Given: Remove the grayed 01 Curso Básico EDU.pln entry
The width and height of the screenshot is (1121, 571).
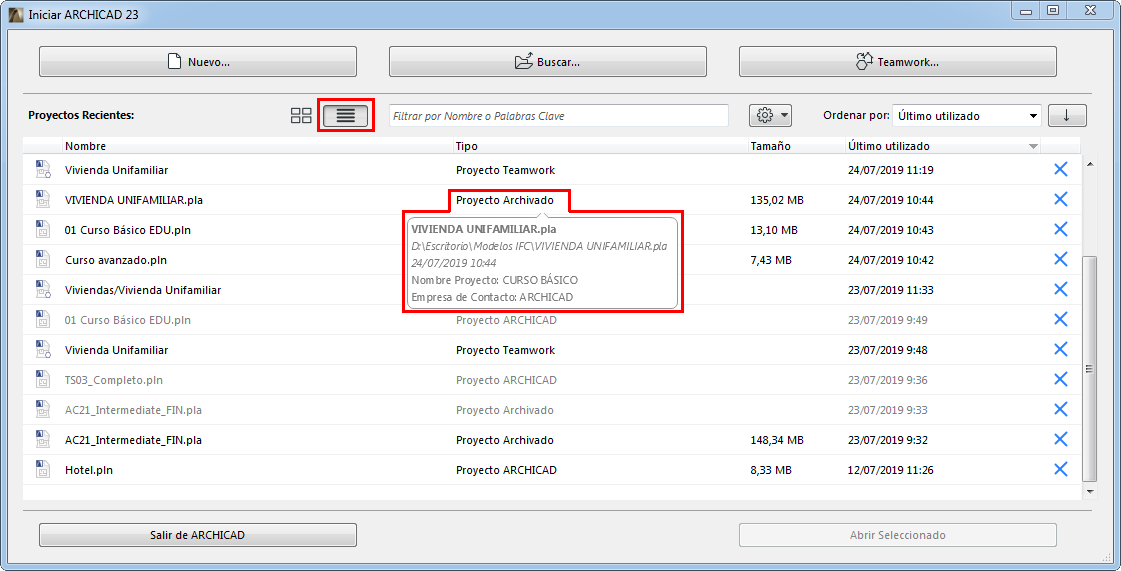Looking at the screenshot, I should tap(1060, 319).
